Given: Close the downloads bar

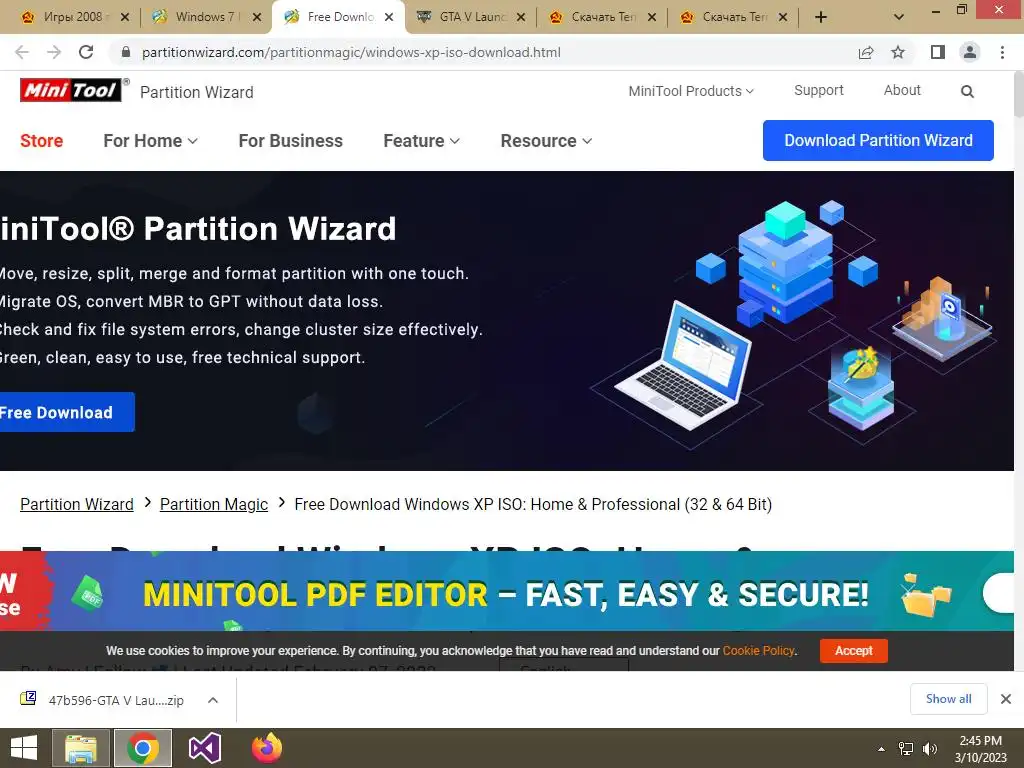Looking at the screenshot, I should [x=1006, y=699].
